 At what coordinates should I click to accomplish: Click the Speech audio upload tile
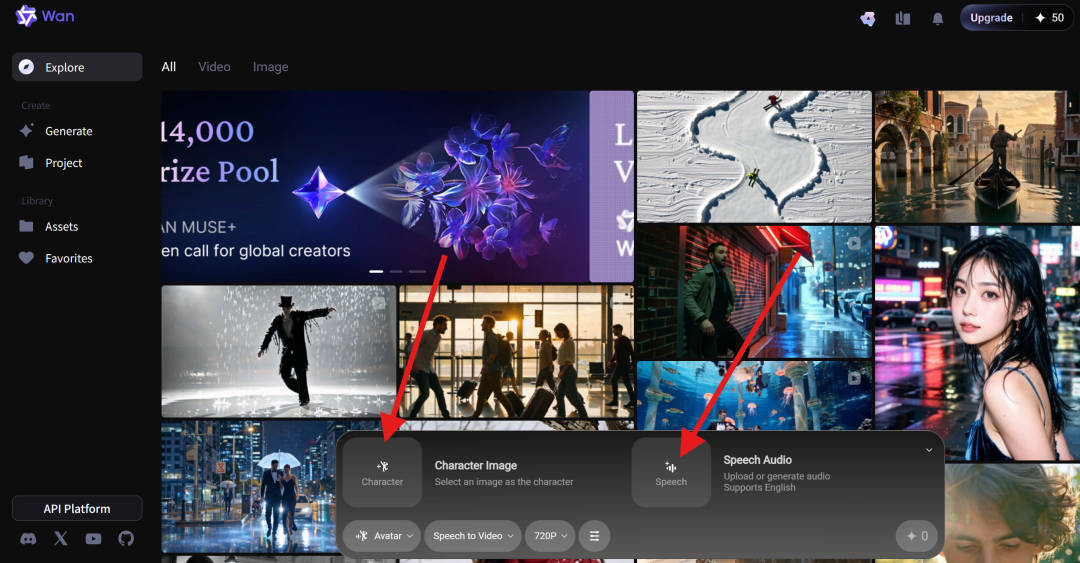click(x=671, y=472)
